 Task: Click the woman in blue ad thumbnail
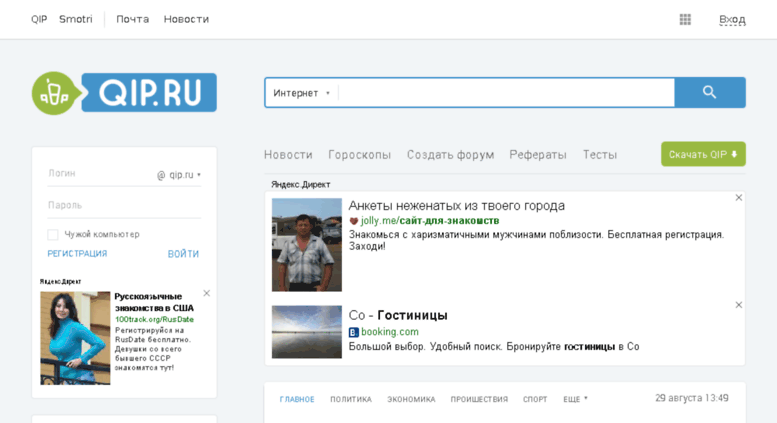pyautogui.click(x=75, y=338)
